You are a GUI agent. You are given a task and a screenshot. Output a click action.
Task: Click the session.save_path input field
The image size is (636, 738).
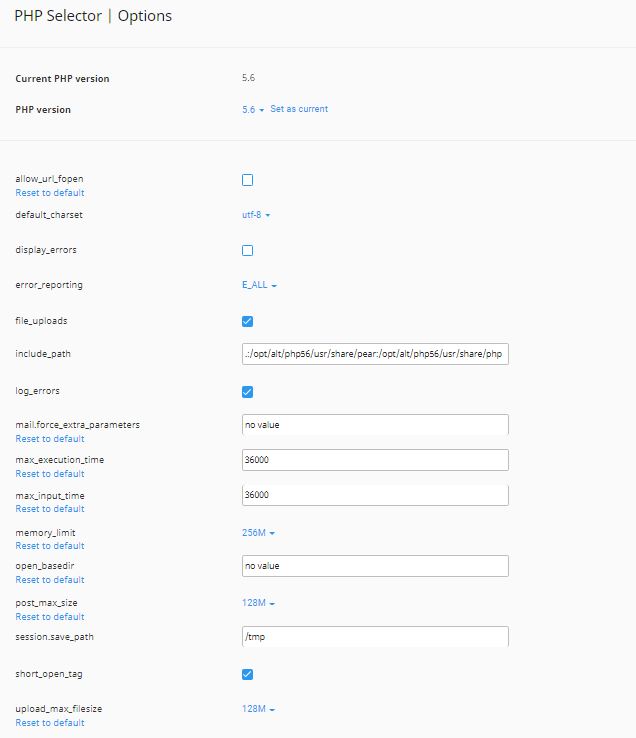[375, 636]
